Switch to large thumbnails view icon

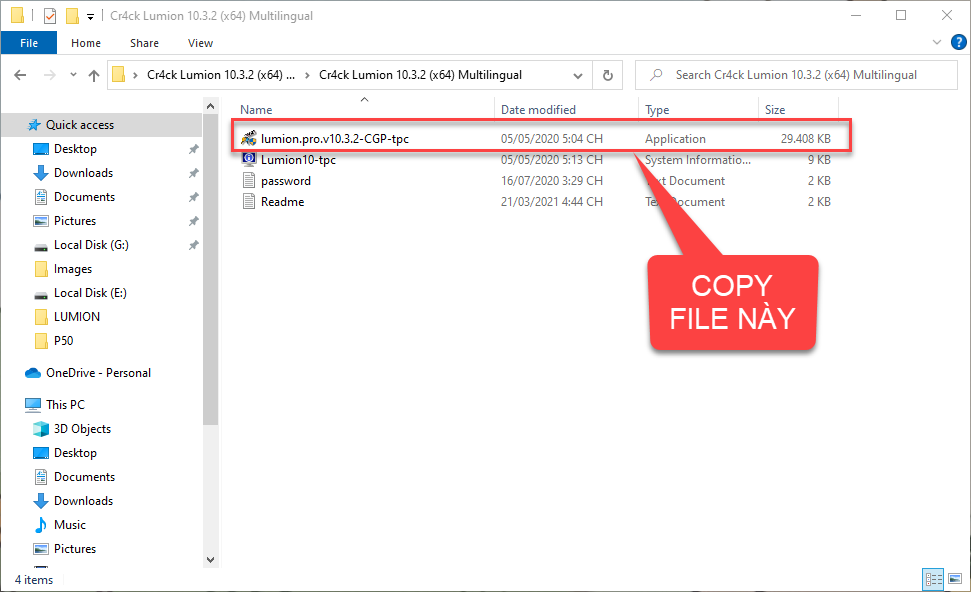953,579
